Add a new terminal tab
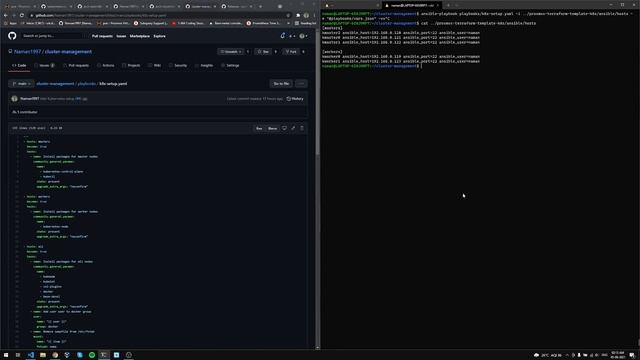640x360 pixels. click(448, 5)
